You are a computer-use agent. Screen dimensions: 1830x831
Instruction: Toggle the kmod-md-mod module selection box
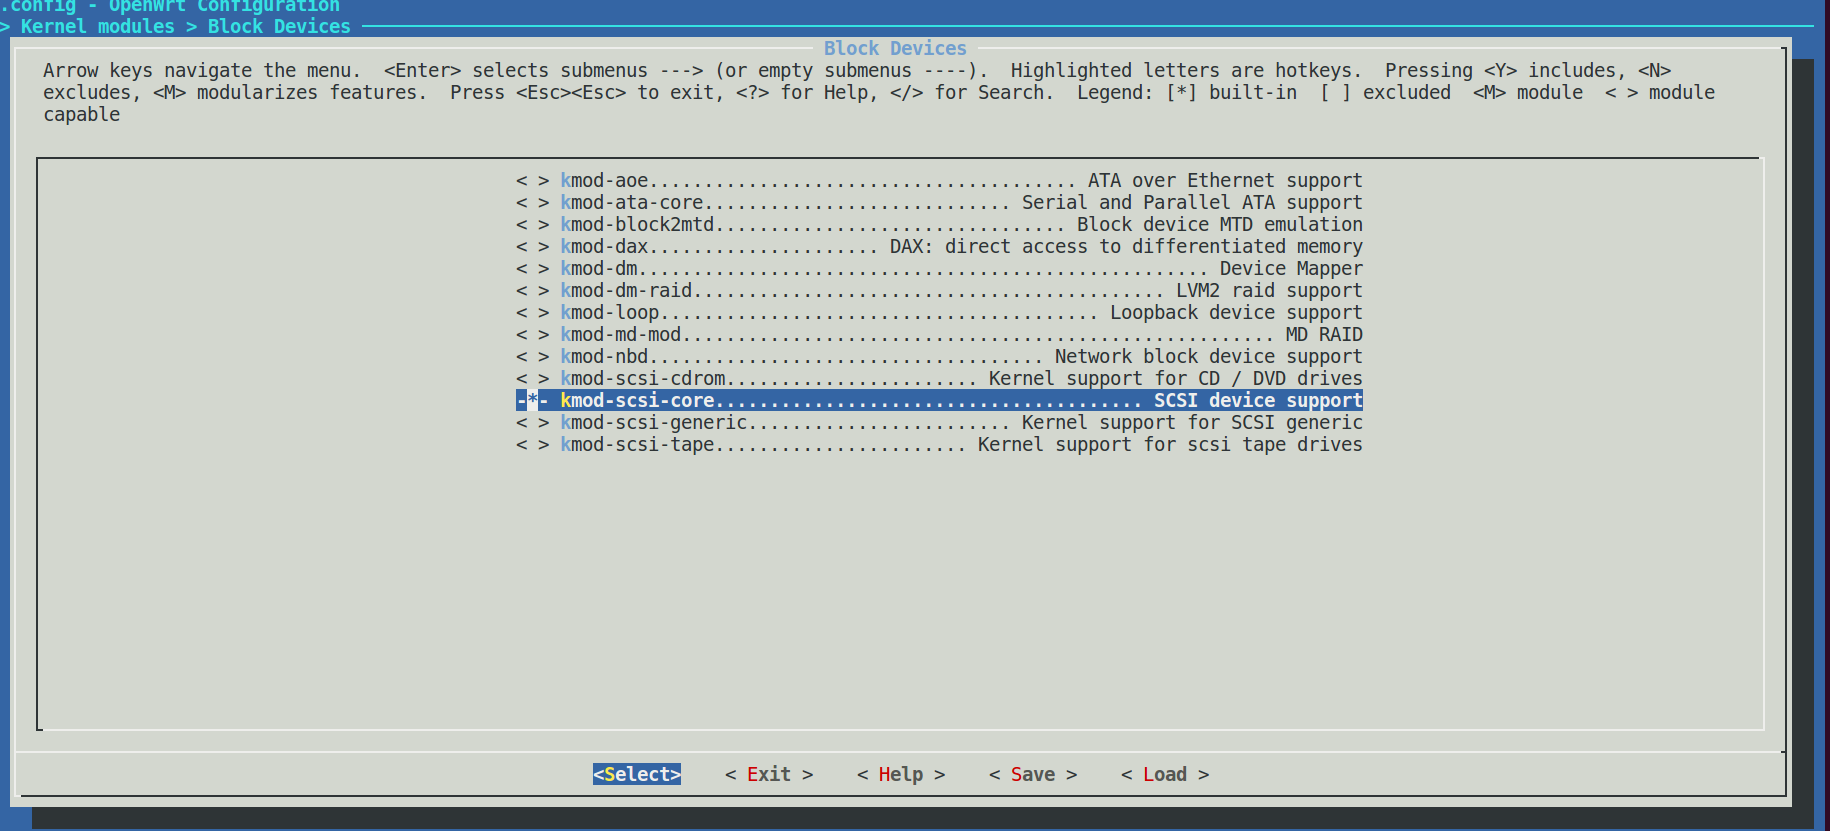(533, 335)
